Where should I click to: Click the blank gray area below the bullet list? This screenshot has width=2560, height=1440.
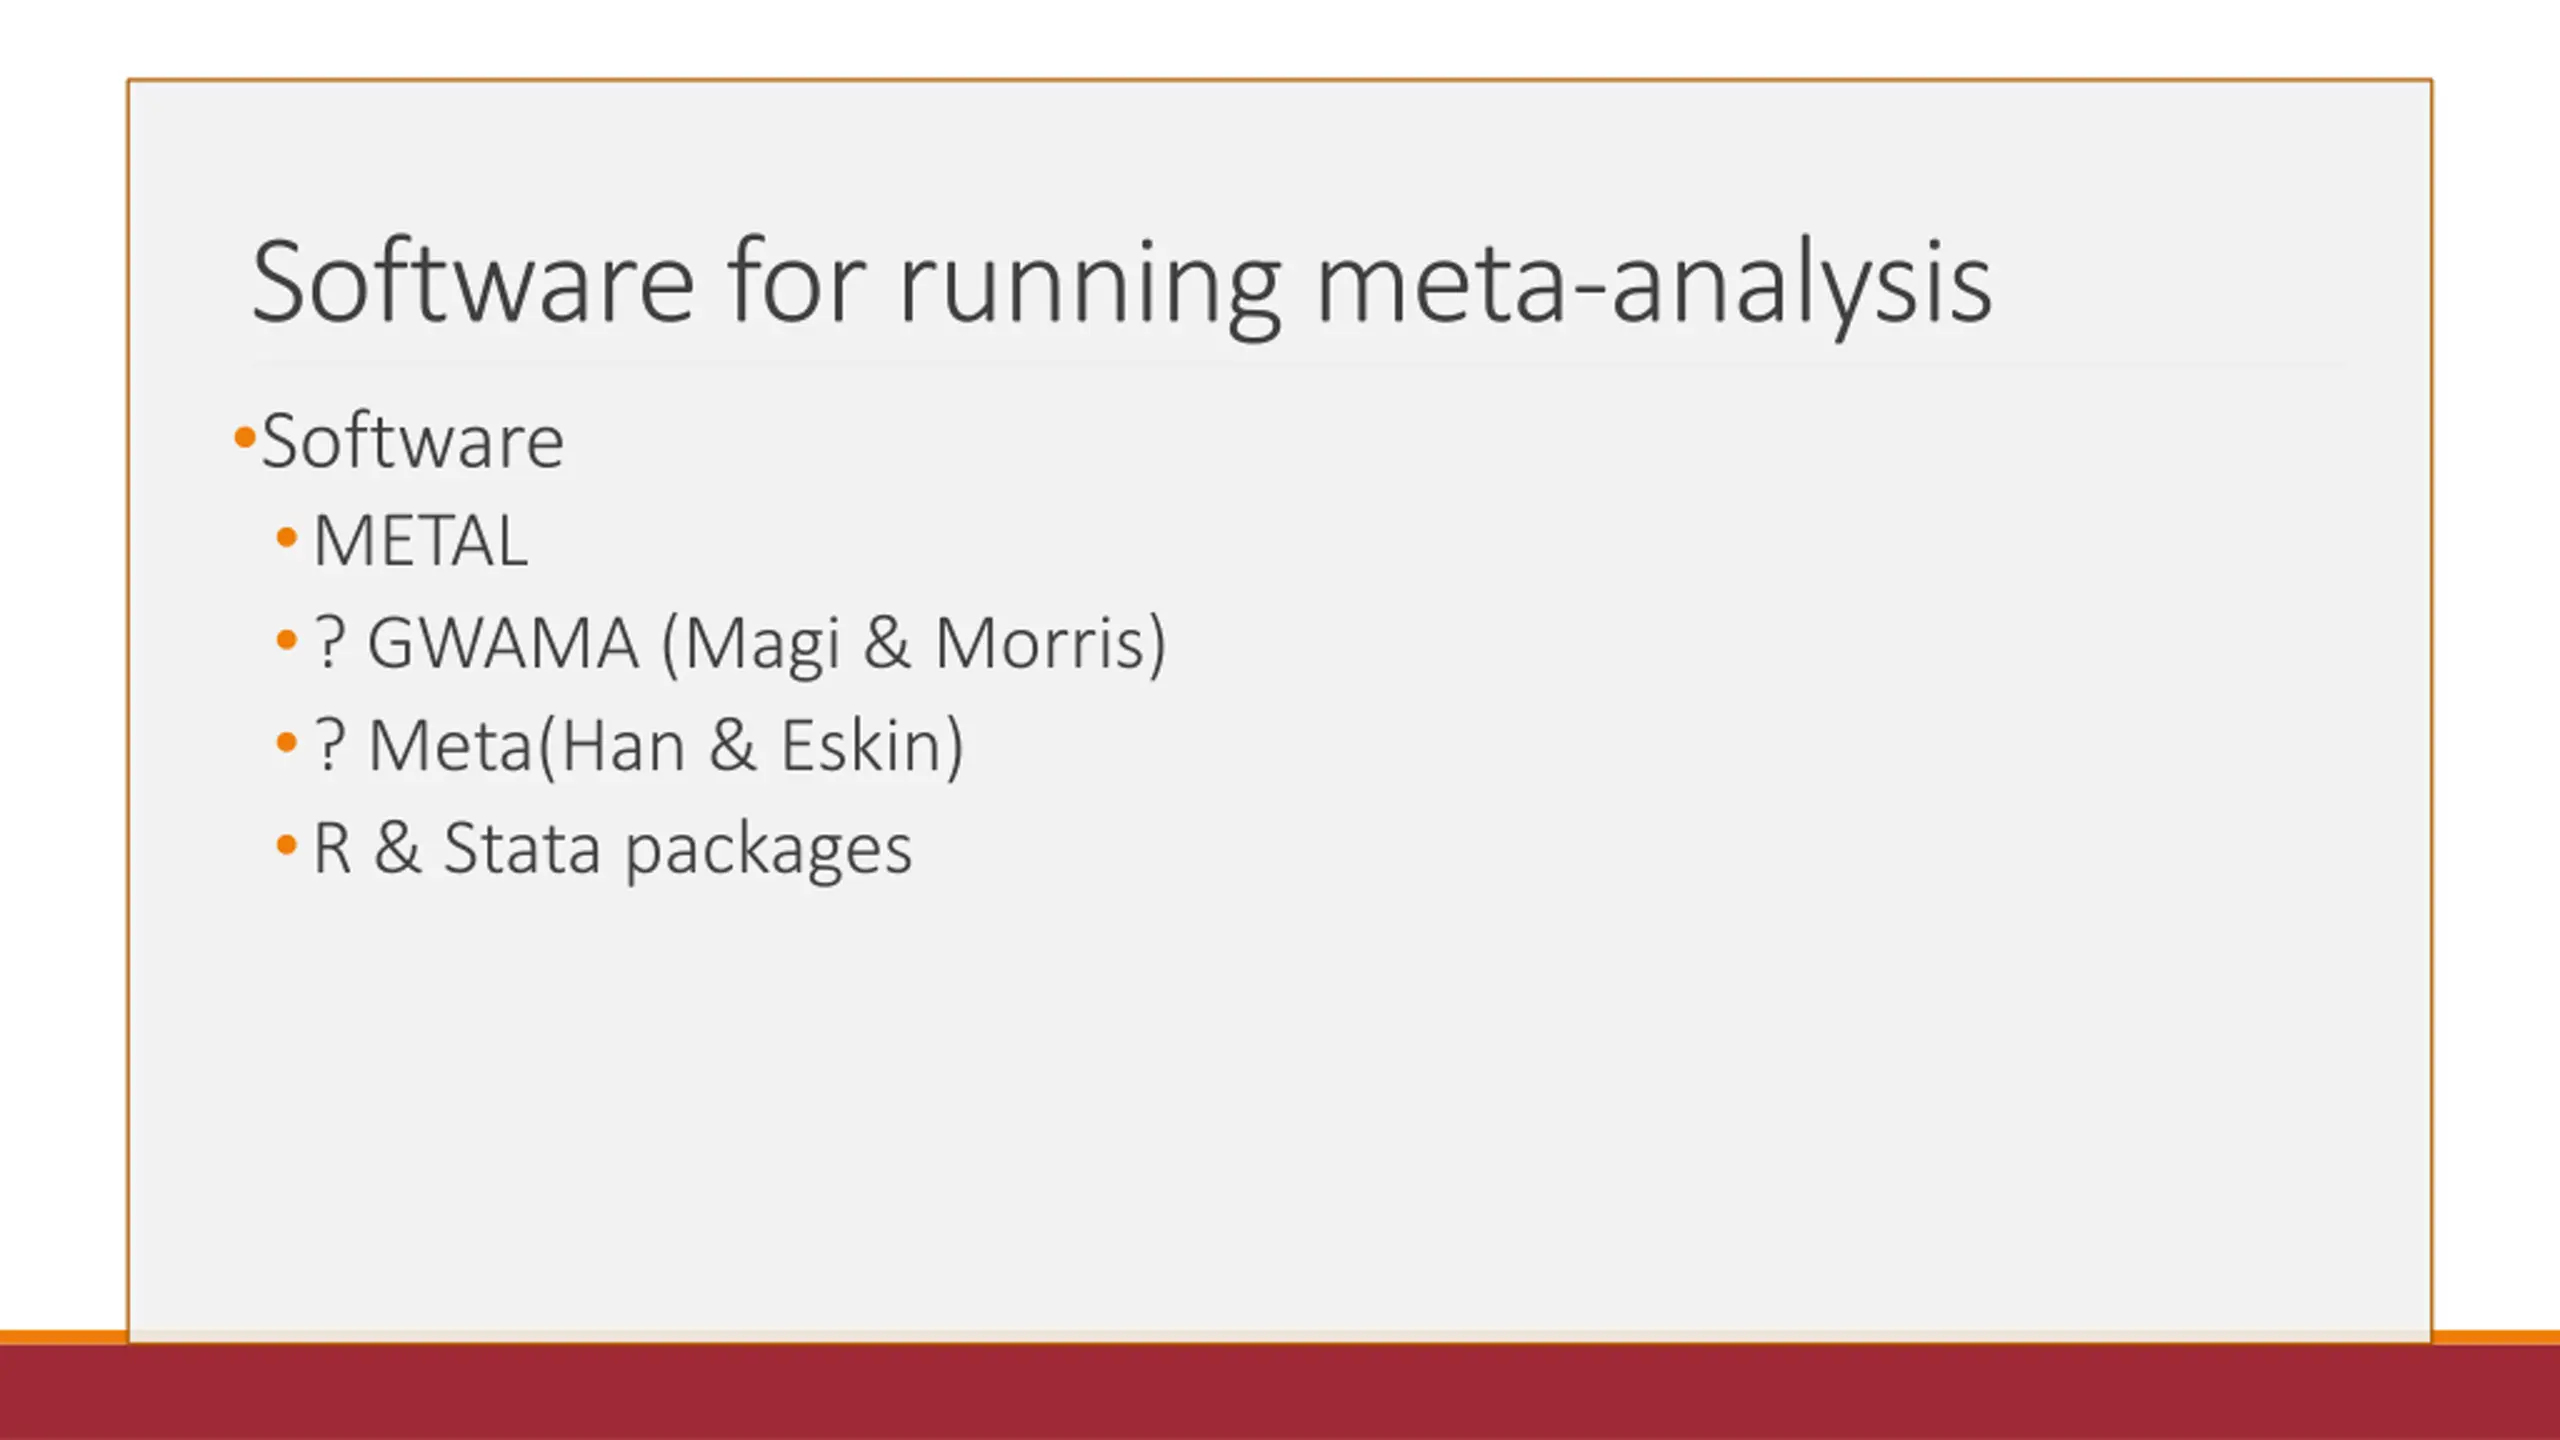point(1280,1100)
